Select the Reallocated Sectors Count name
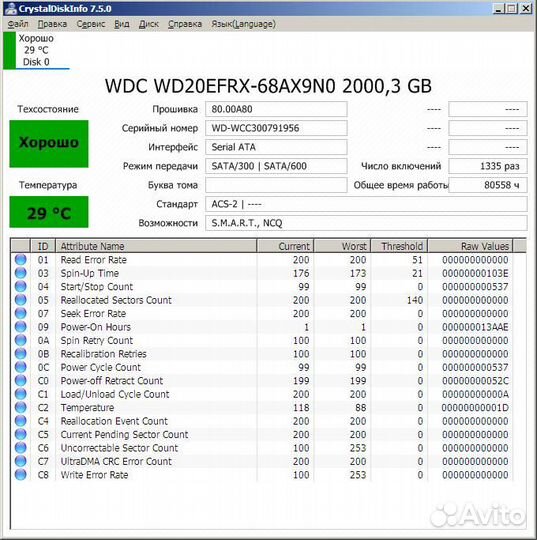The height and width of the screenshot is (540, 537). [x=116, y=300]
